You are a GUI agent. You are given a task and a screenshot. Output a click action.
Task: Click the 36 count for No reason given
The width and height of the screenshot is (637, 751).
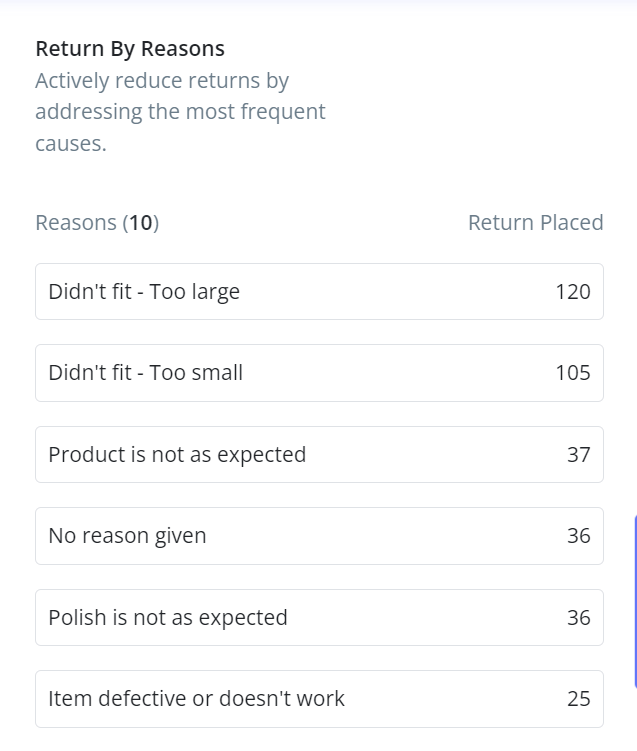point(579,536)
